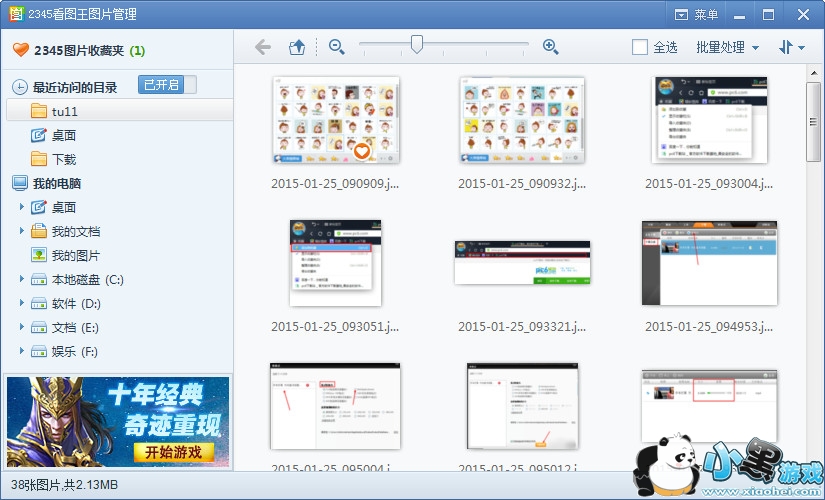Expand 本地磁盘 (C:) drive

22,279
